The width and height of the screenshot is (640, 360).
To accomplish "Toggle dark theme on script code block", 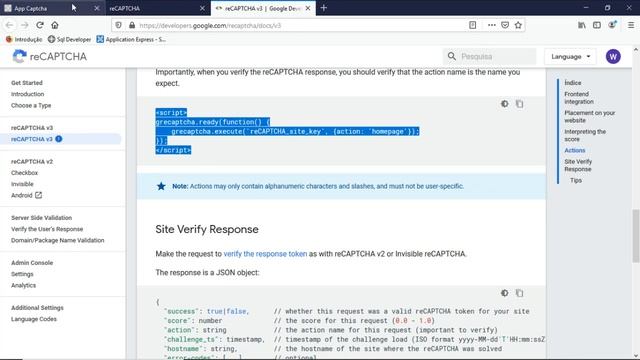I will [504, 104].
